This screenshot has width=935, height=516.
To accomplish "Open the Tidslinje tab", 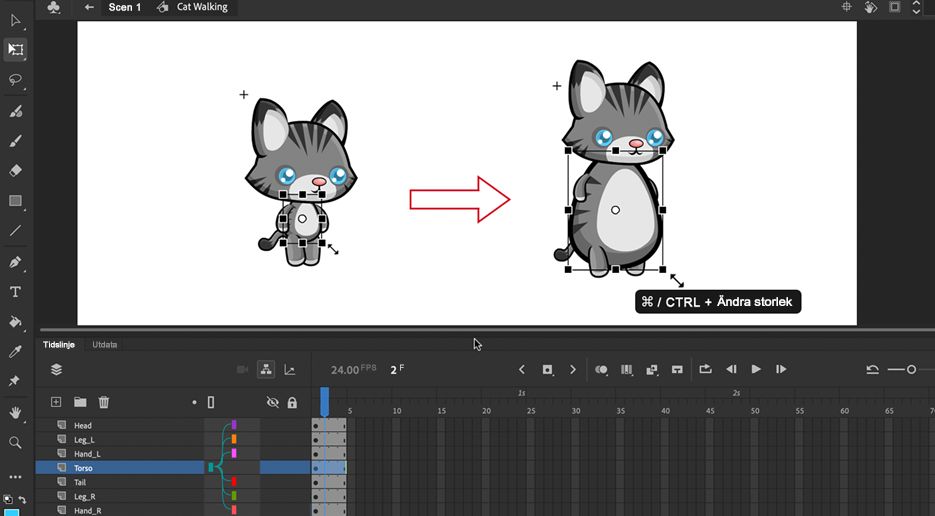I will click(58, 345).
